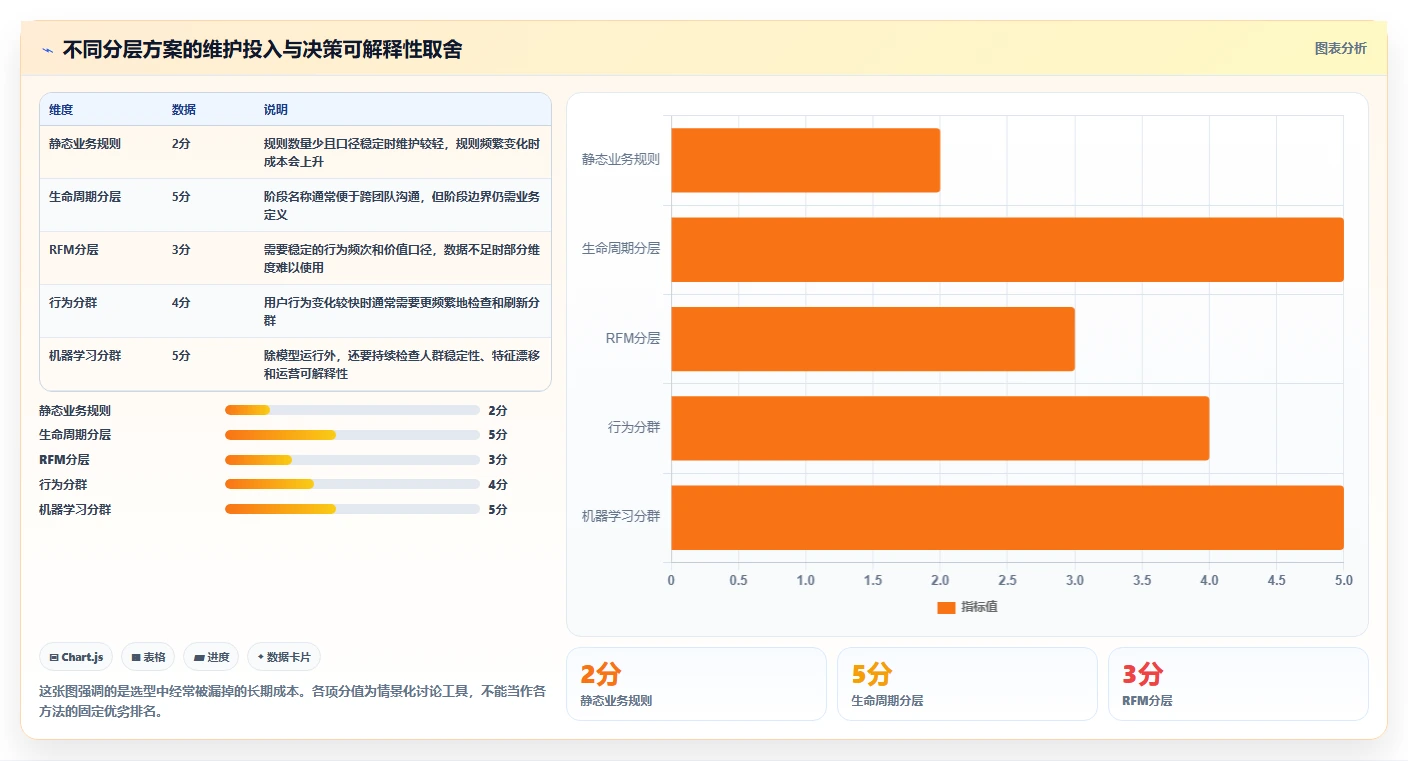Click the 指标值 legend text
The width and height of the screenshot is (1408, 761).
pyautogui.click(x=979, y=608)
